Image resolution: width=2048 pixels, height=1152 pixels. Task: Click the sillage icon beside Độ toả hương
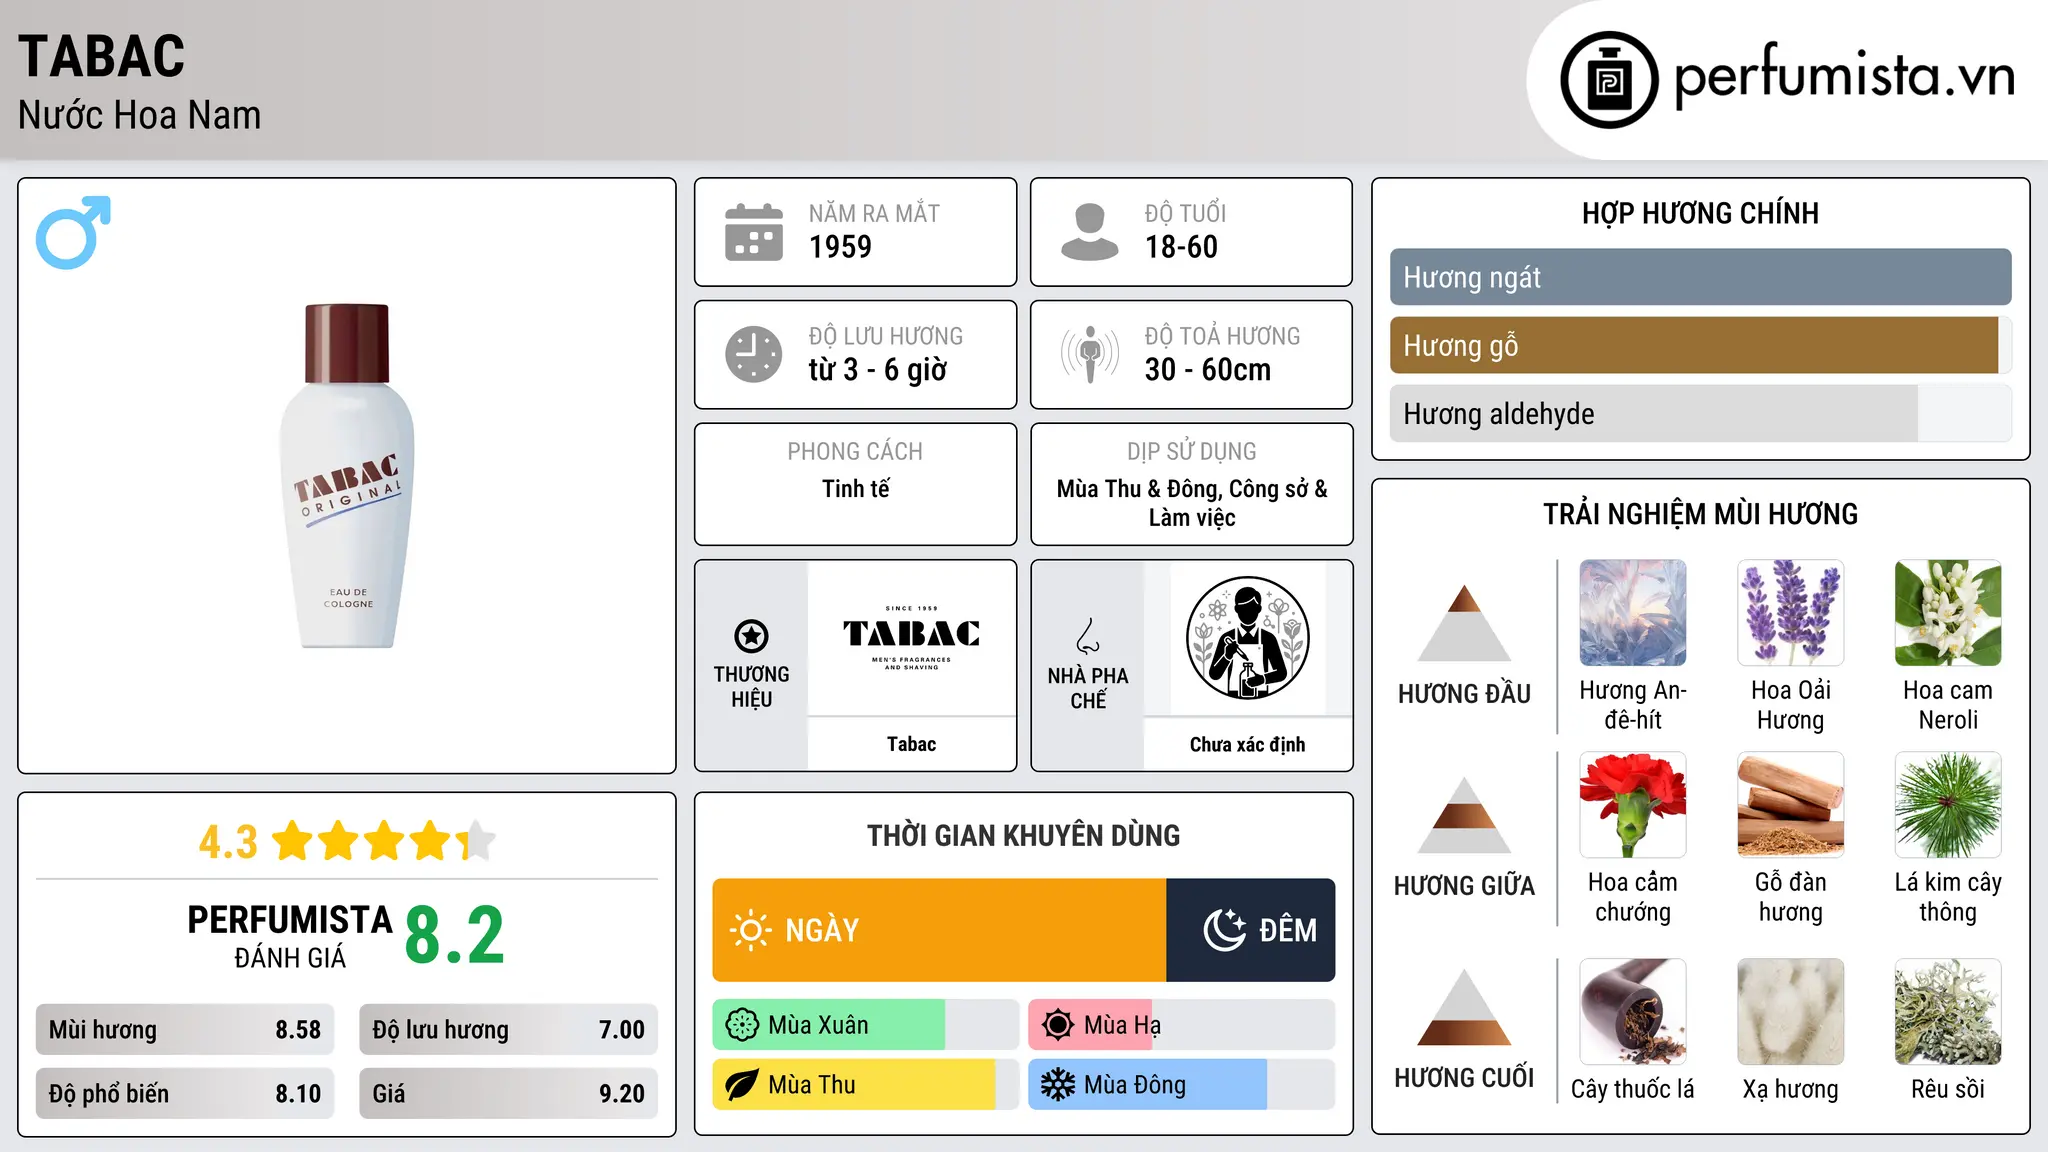click(1090, 354)
